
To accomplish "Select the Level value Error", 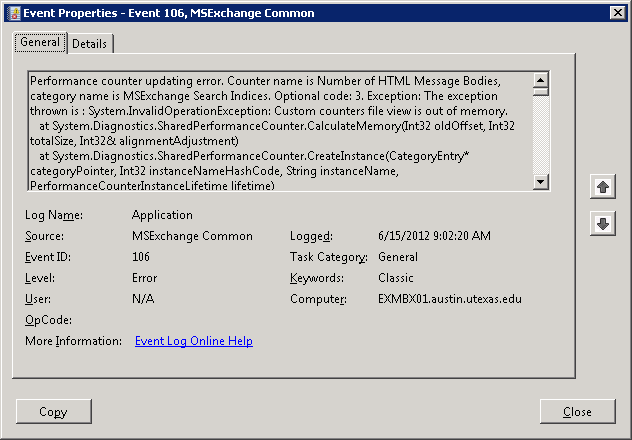I will [144, 279].
